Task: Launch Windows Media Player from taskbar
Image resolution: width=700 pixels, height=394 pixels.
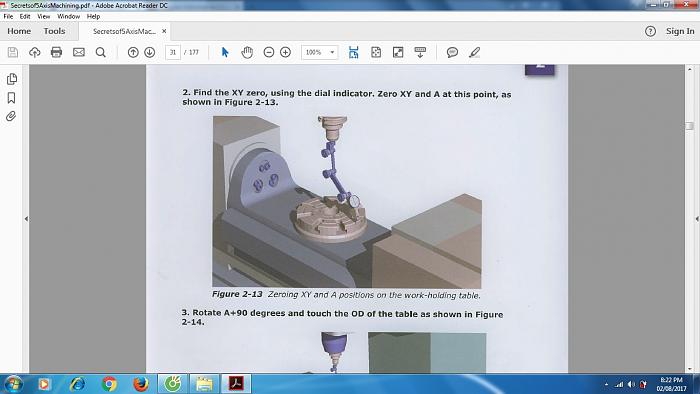Action: 44,384
